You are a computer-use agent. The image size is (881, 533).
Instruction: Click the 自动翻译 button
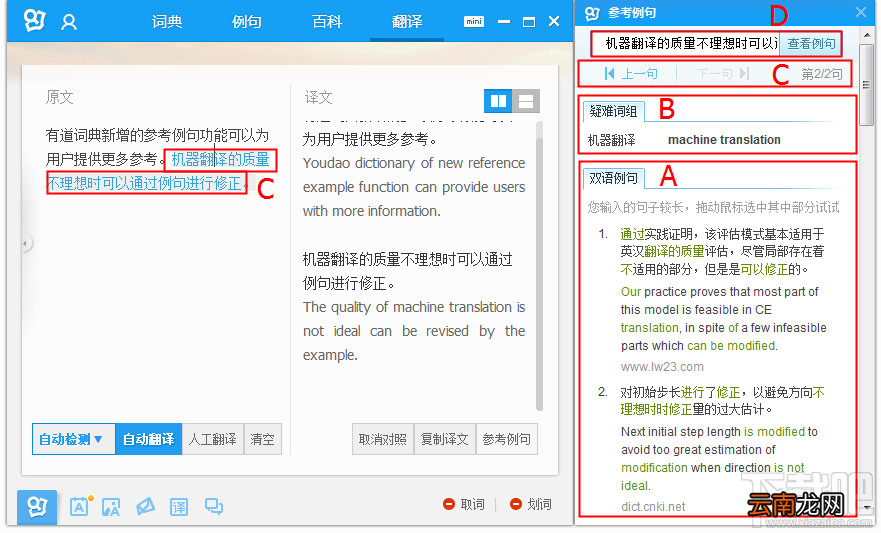point(148,439)
